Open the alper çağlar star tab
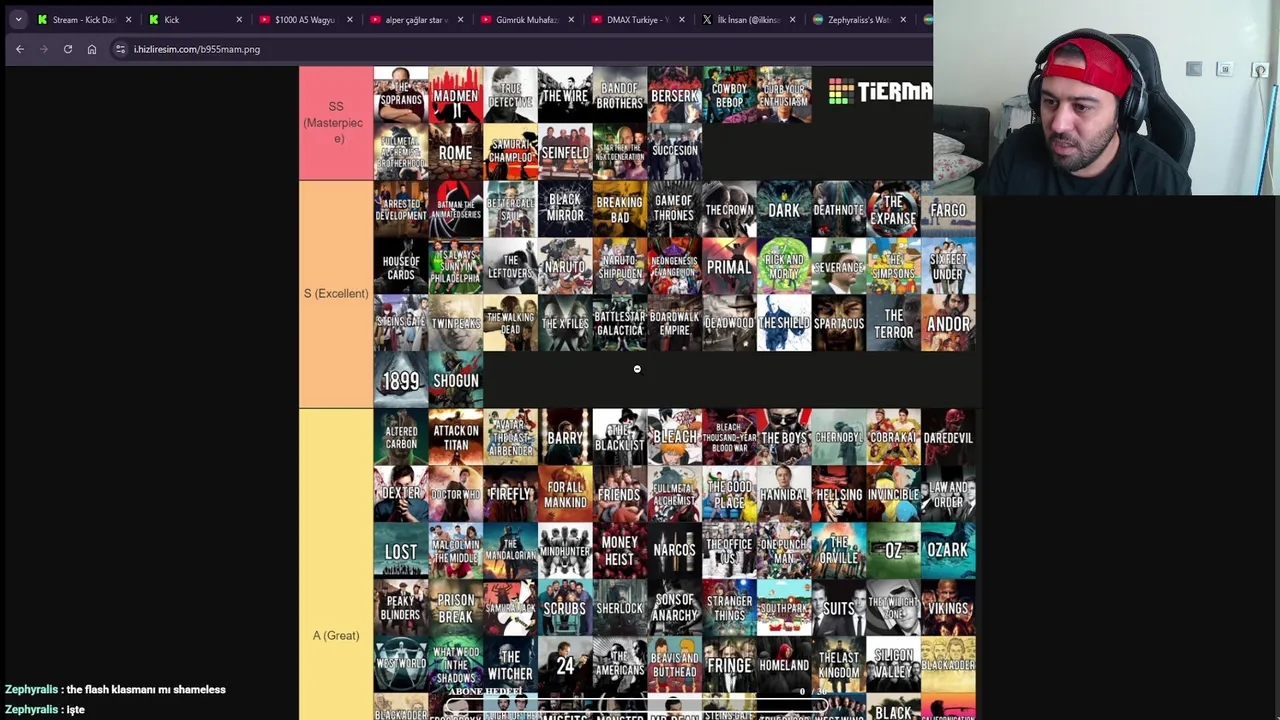This screenshot has width=1280, height=720. (x=415, y=20)
